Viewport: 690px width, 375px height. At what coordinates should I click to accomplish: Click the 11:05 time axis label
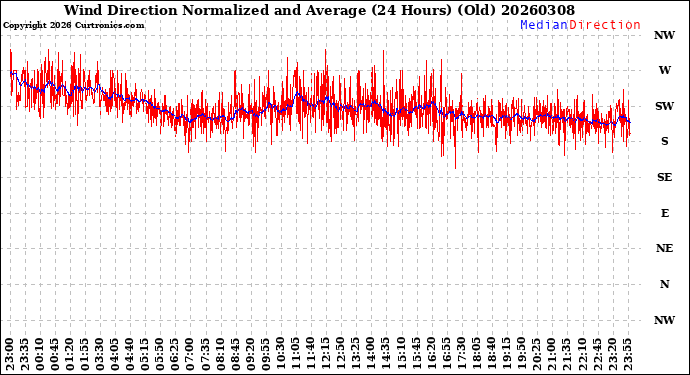pos(296,355)
